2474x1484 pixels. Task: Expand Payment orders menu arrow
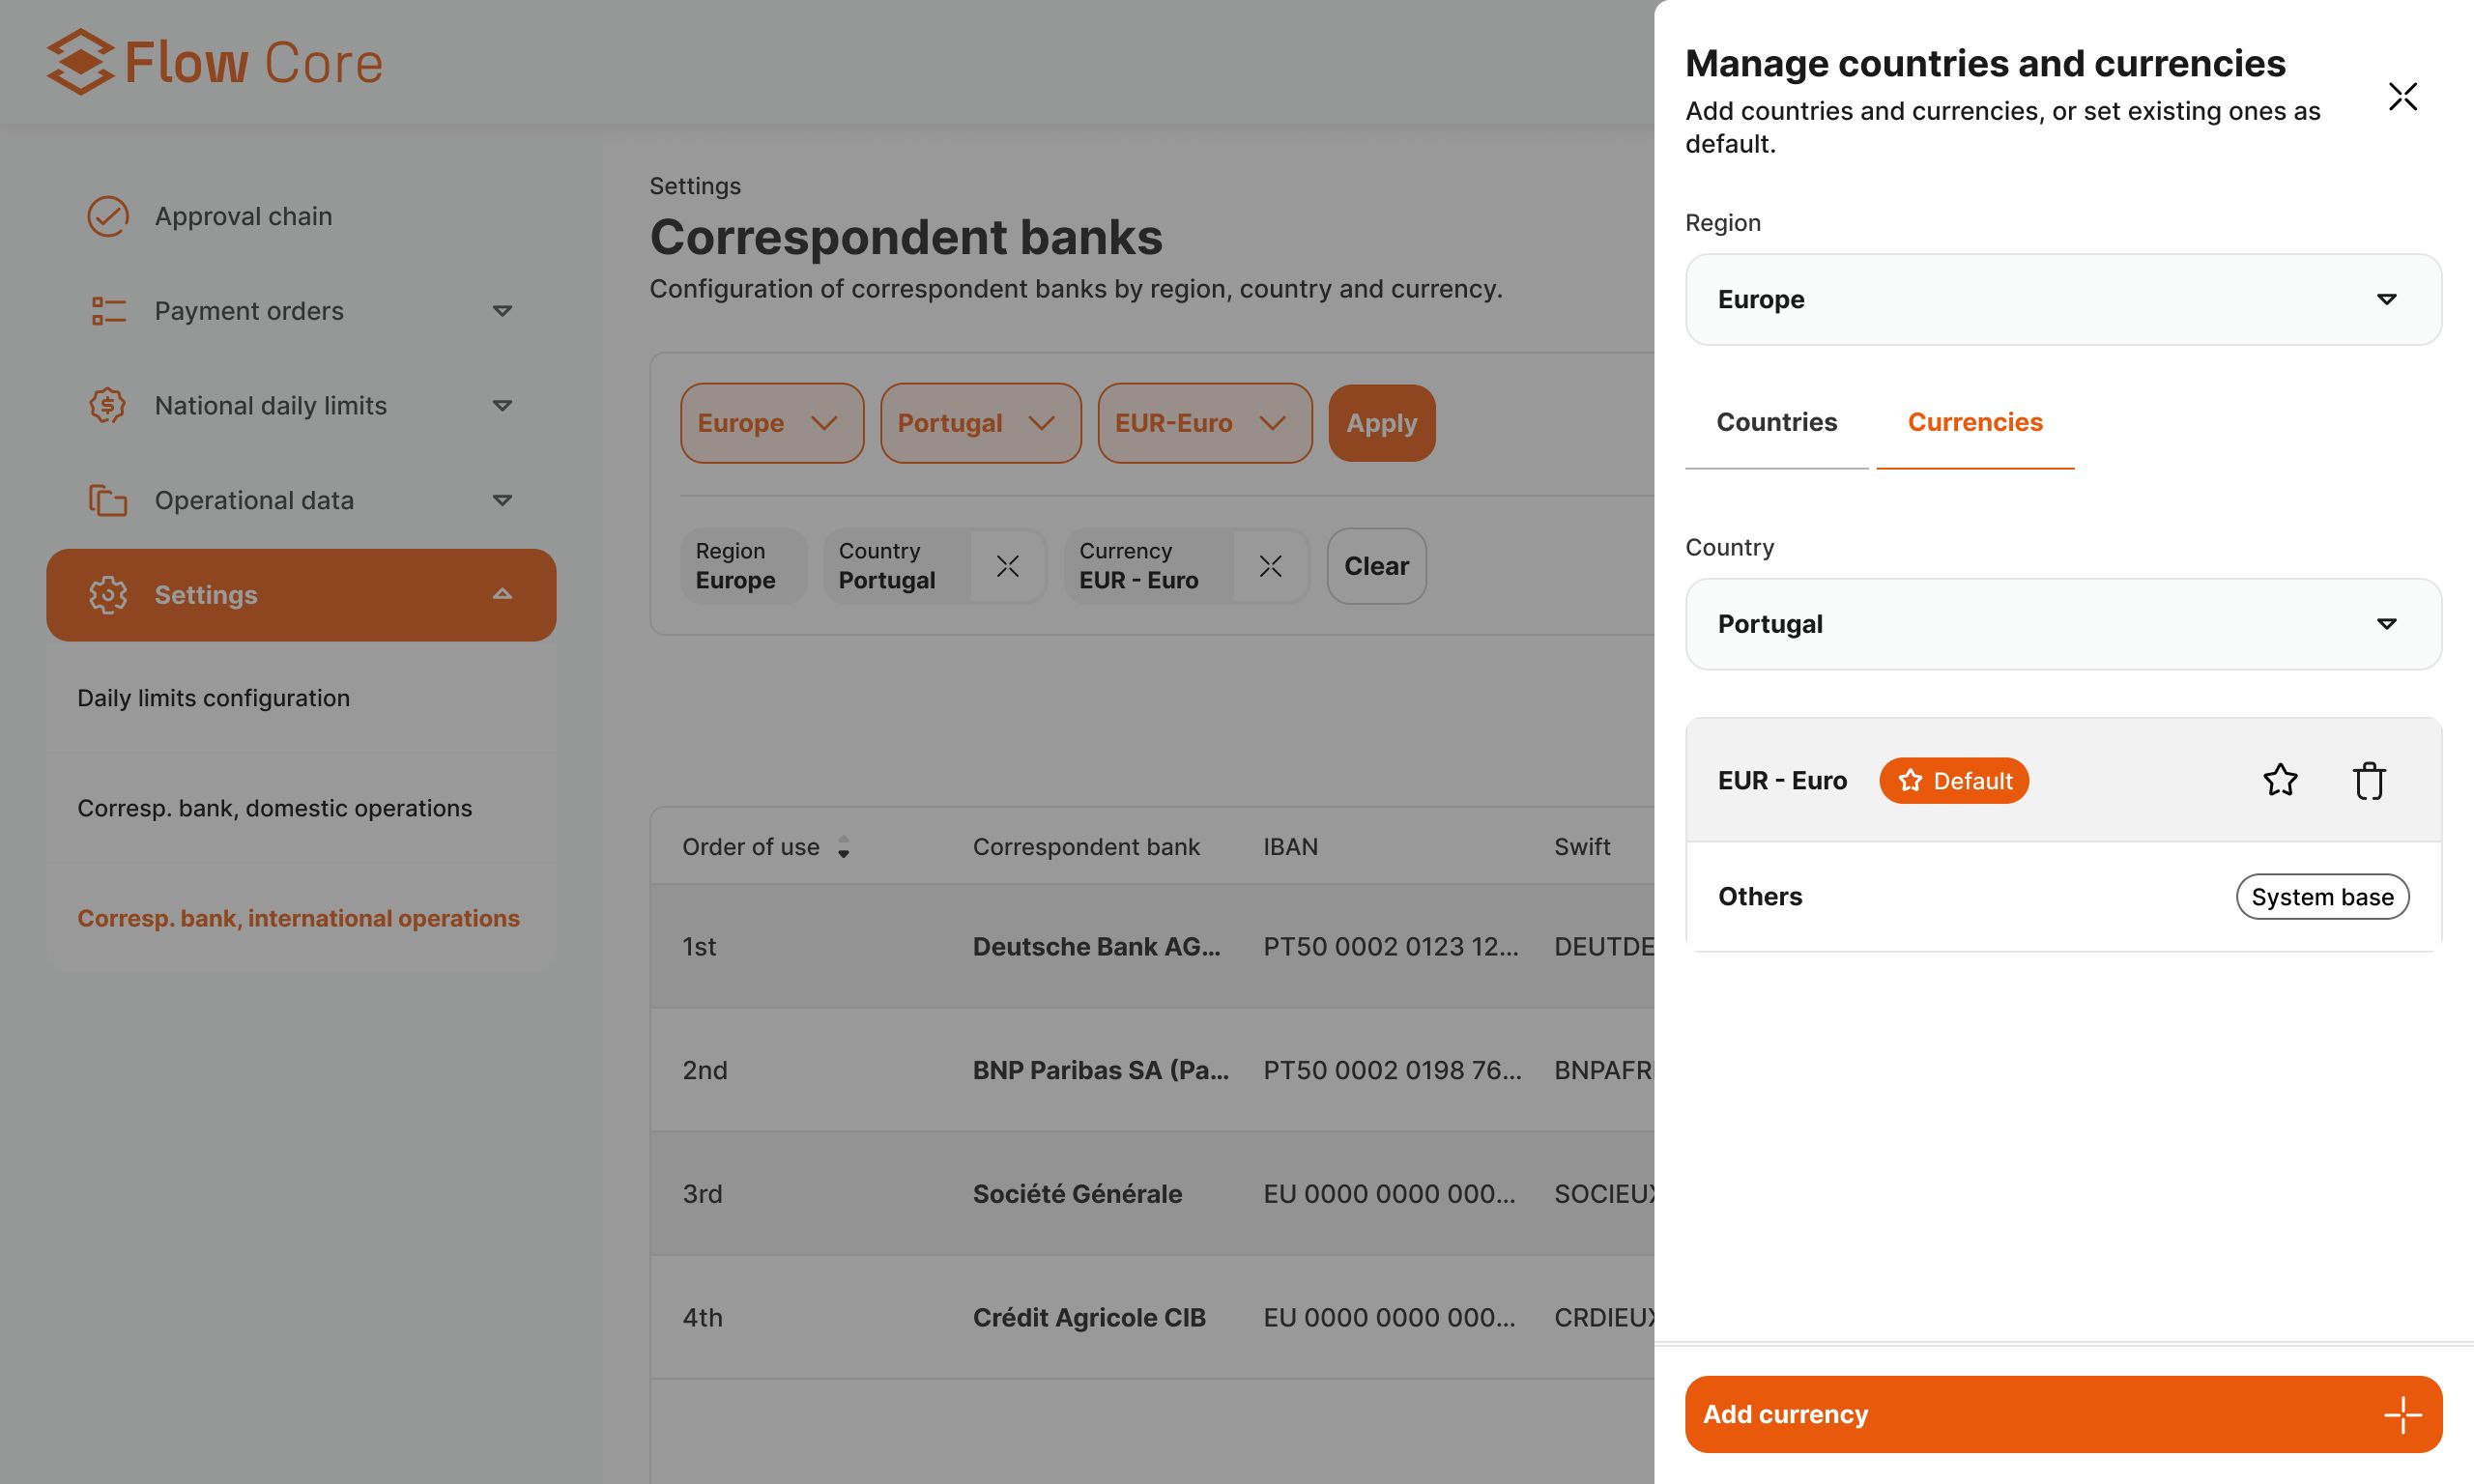[x=502, y=311]
